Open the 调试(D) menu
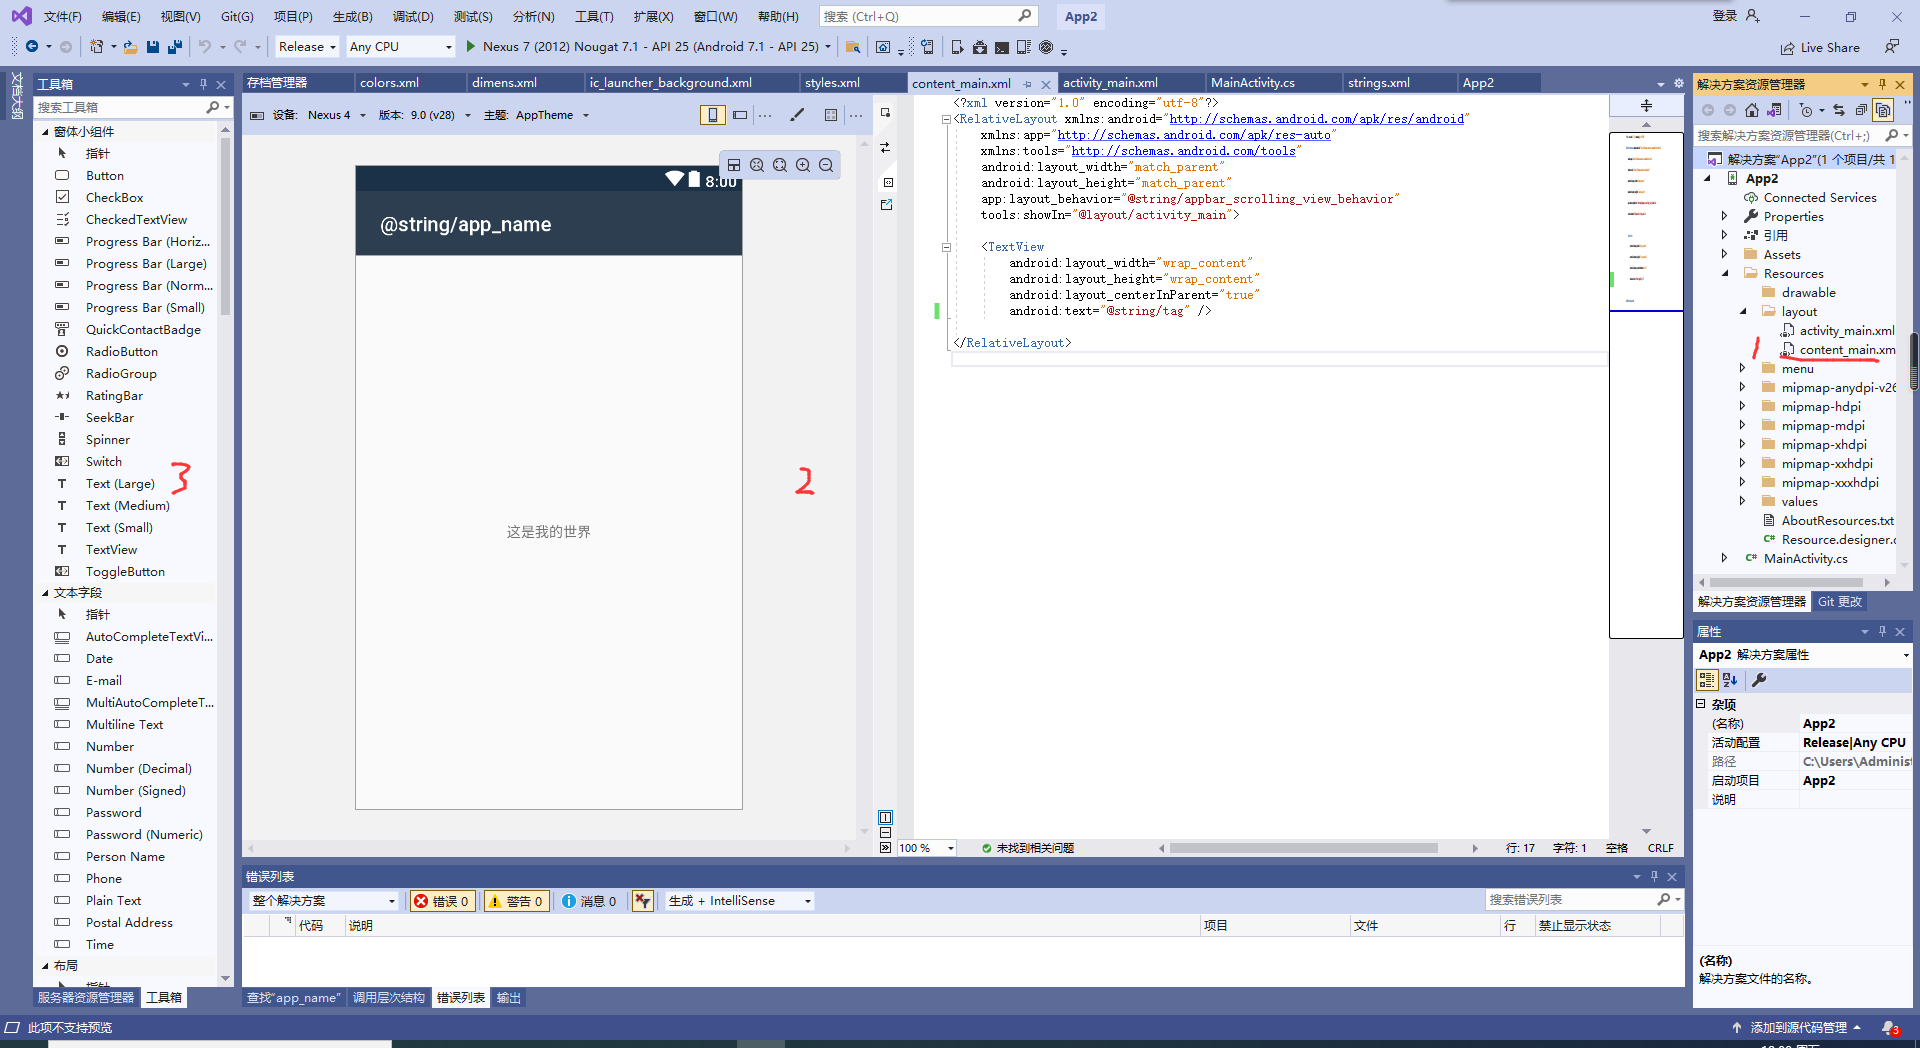The height and width of the screenshot is (1048, 1920). point(413,16)
